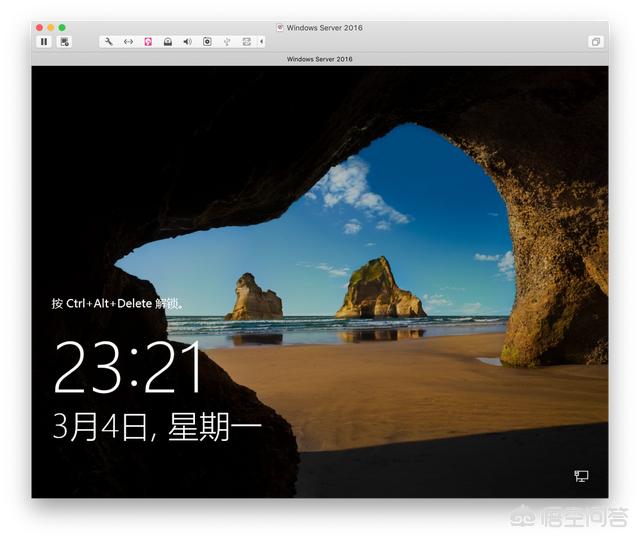The image size is (640, 540).
Task: Click the 23:21 lock screen clock
Action: pos(127,367)
